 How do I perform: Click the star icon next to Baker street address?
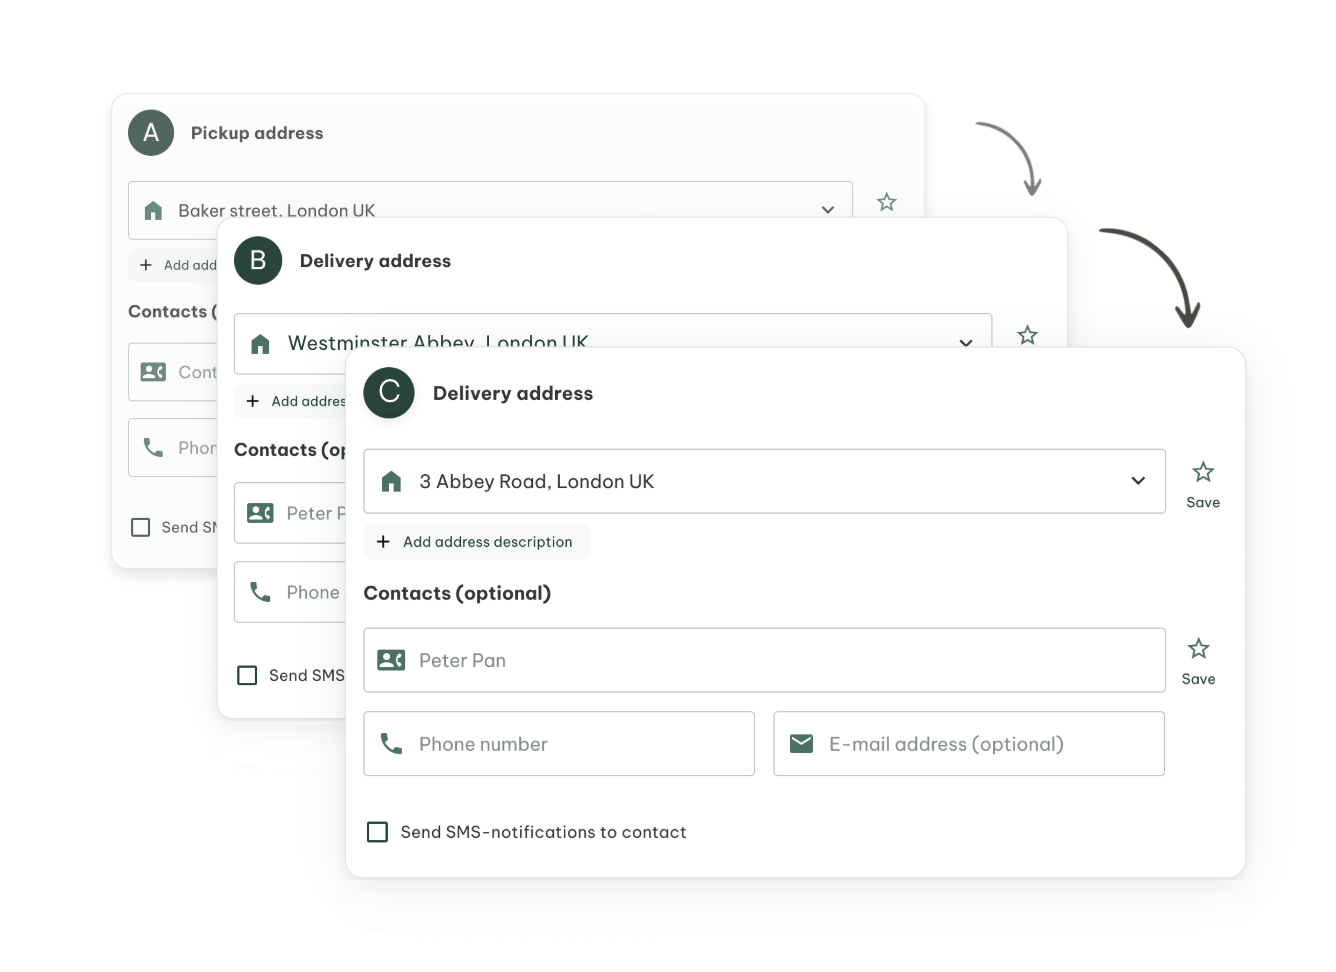[x=886, y=202]
